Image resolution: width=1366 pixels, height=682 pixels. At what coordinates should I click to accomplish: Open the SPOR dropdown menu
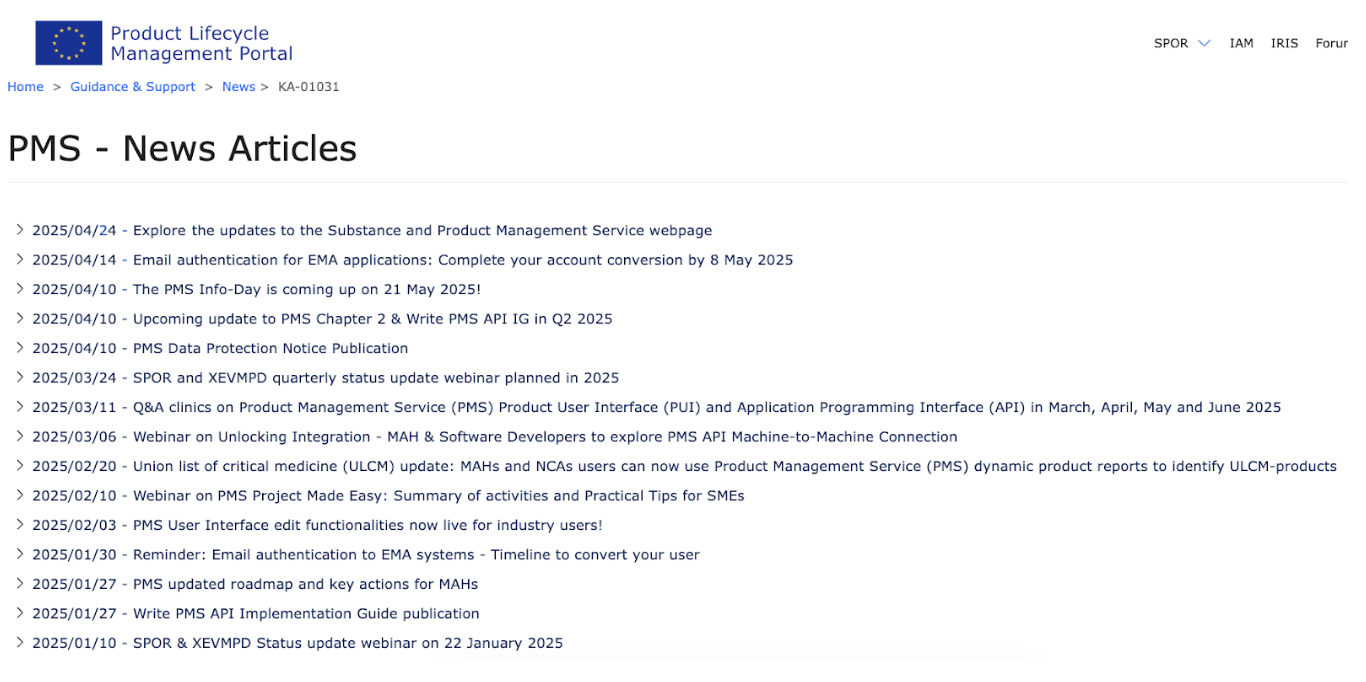click(1182, 43)
